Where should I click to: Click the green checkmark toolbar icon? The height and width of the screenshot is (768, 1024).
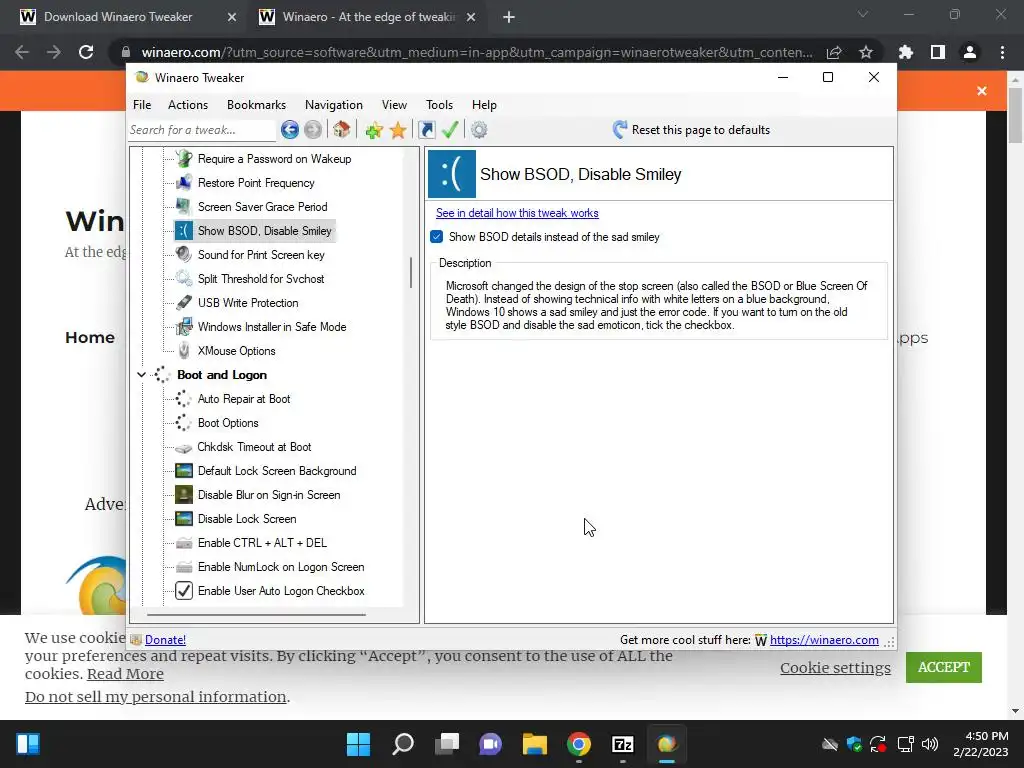pos(450,130)
